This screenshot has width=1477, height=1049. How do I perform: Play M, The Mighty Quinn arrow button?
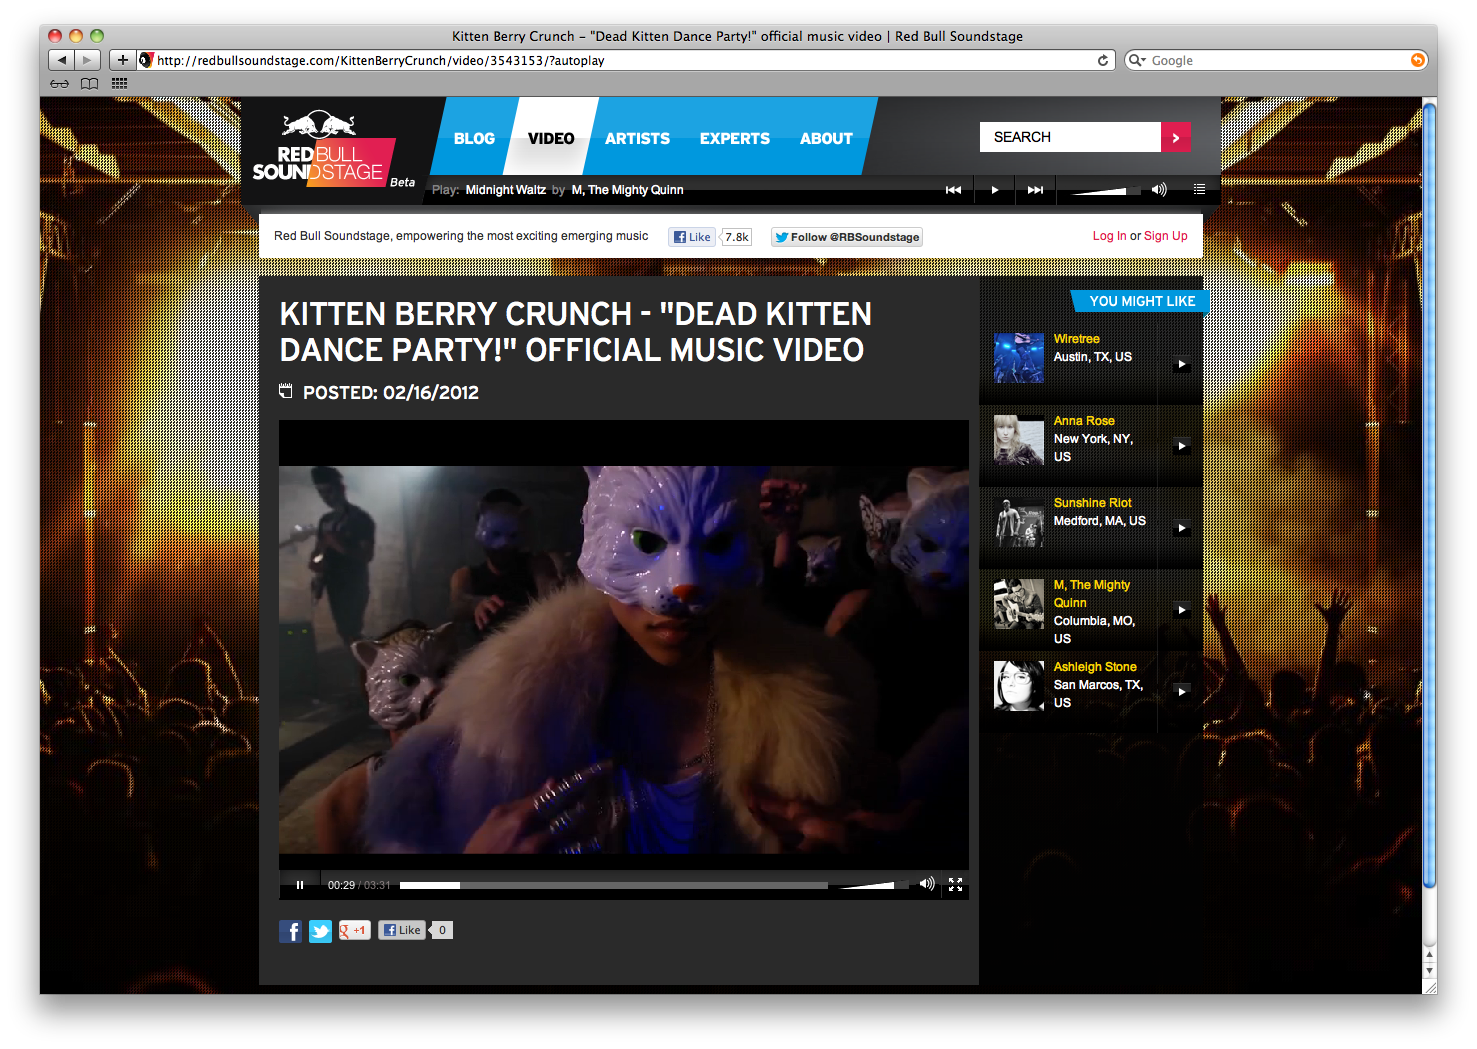click(1182, 610)
